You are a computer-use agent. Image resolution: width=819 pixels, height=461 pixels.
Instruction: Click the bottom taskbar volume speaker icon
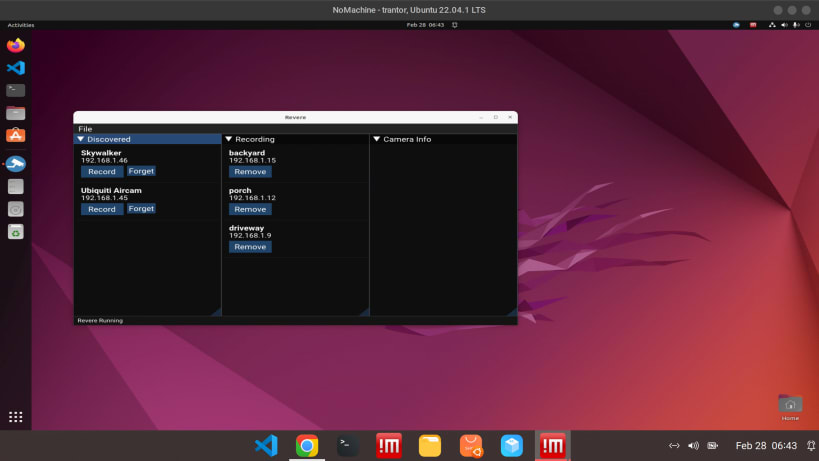click(x=693, y=445)
